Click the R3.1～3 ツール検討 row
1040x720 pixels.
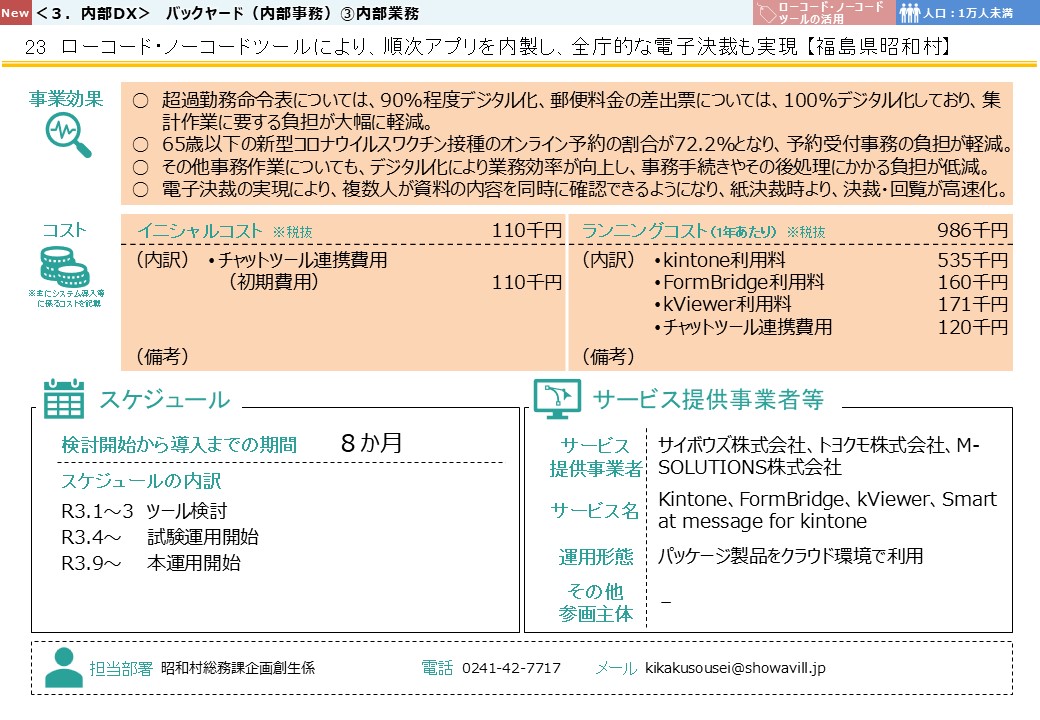pyautogui.click(x=144, y=511)
